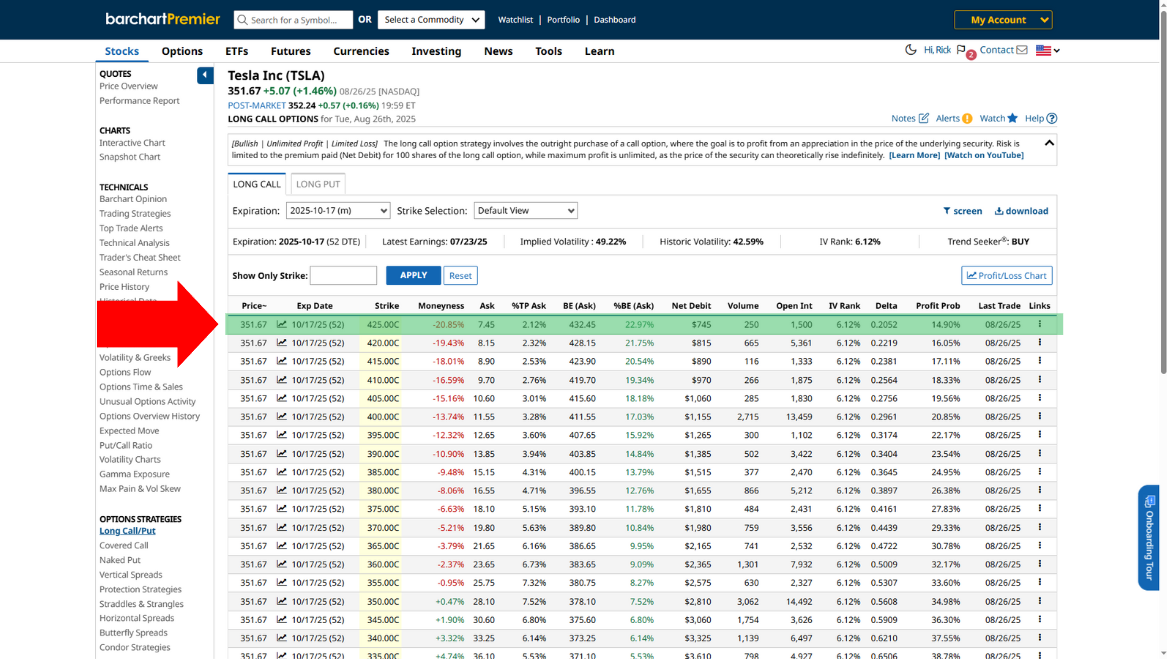Click the download icon link
The height and width of the screenshot is (659, 1167).
(x=1021, y=211)
